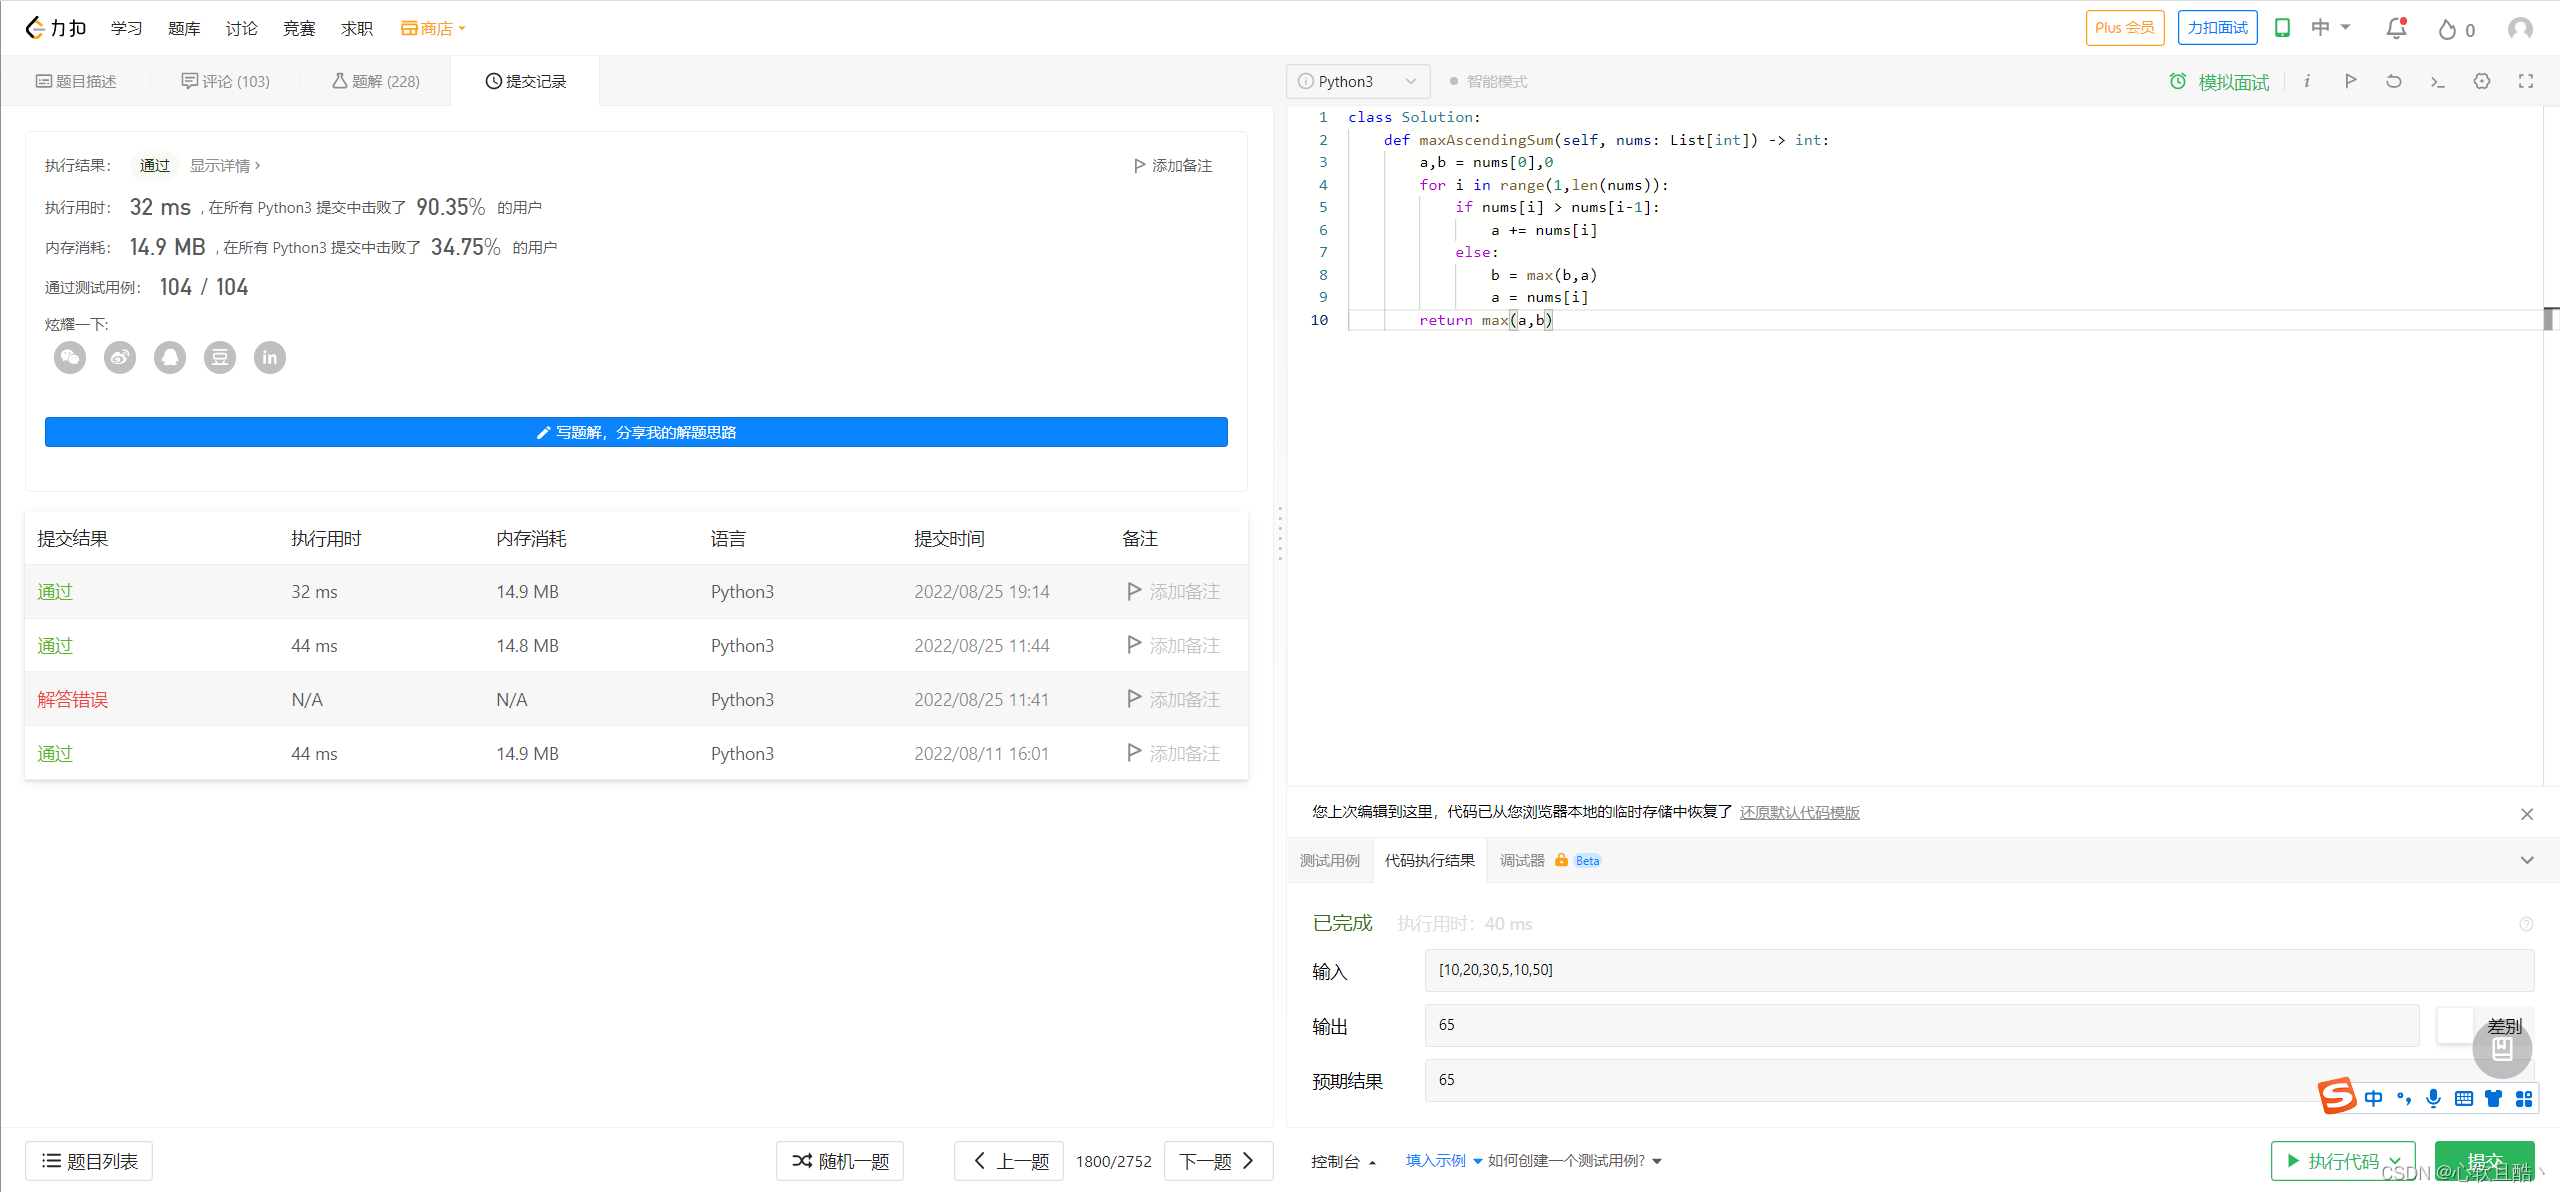The width and height of the screenshot is (2560, 1192).
Task: Enter fullscreen editor mode icon
Action: tap(2526, 81)
